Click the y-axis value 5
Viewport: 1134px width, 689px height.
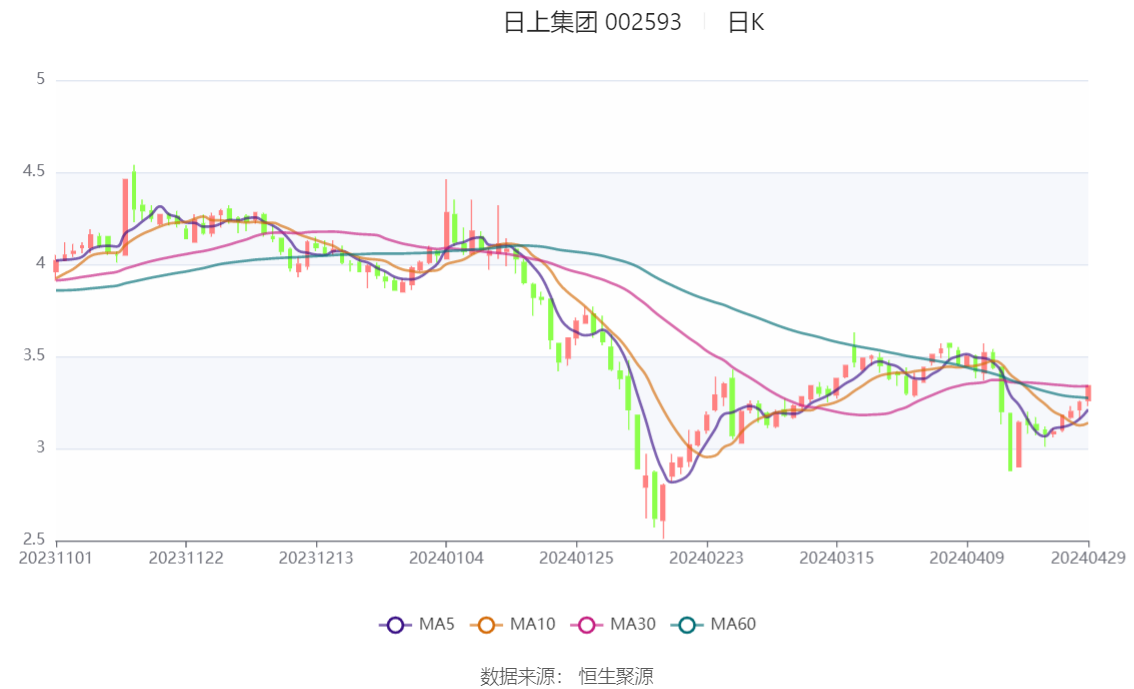(41, 79)
